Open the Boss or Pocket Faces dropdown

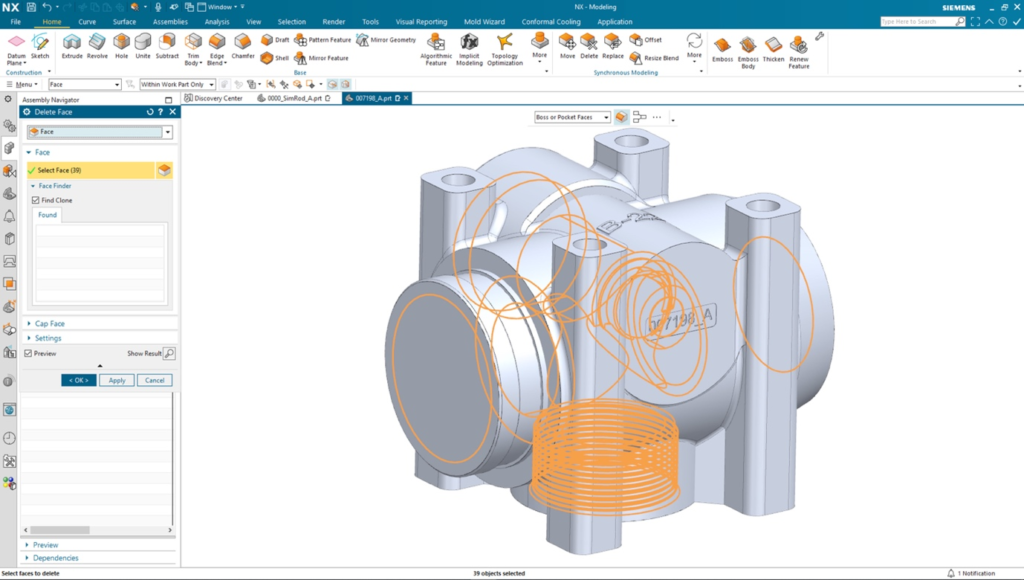(x=572, y=117)
